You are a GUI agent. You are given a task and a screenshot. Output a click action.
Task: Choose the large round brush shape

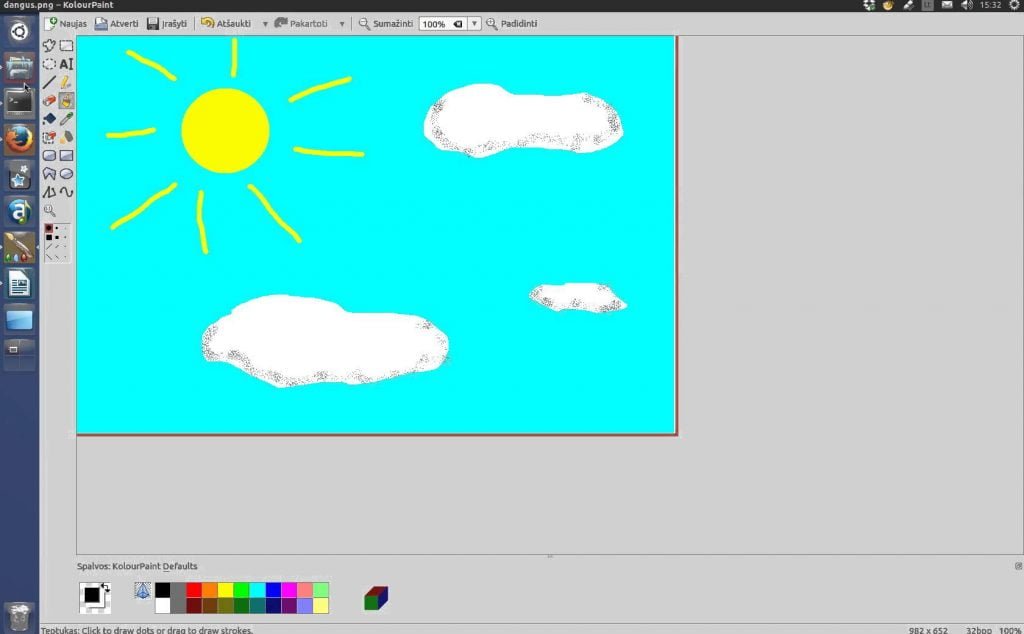[x=49, y=229]
